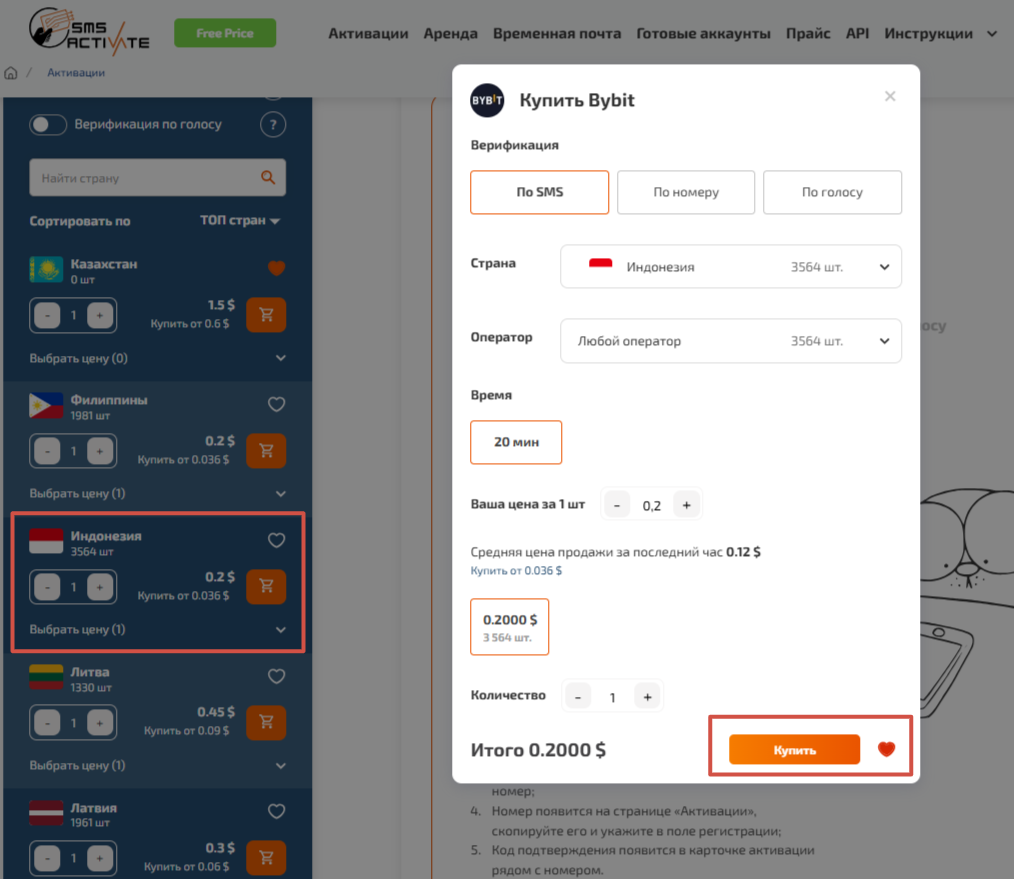Raise your price per unit with plus
Image resolution: width=1014 pixels, height=879 pixels.
point(687,505)
